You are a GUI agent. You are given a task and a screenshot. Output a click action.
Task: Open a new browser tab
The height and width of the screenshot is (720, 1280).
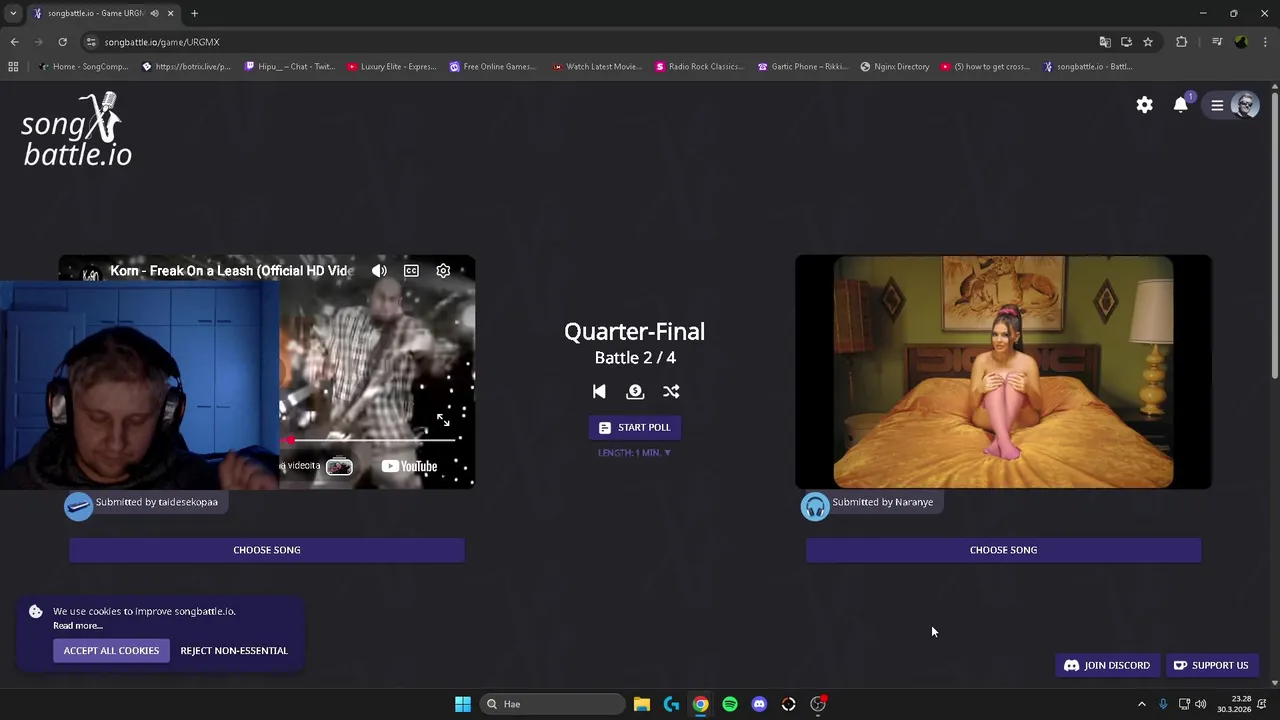click(194, 13)
